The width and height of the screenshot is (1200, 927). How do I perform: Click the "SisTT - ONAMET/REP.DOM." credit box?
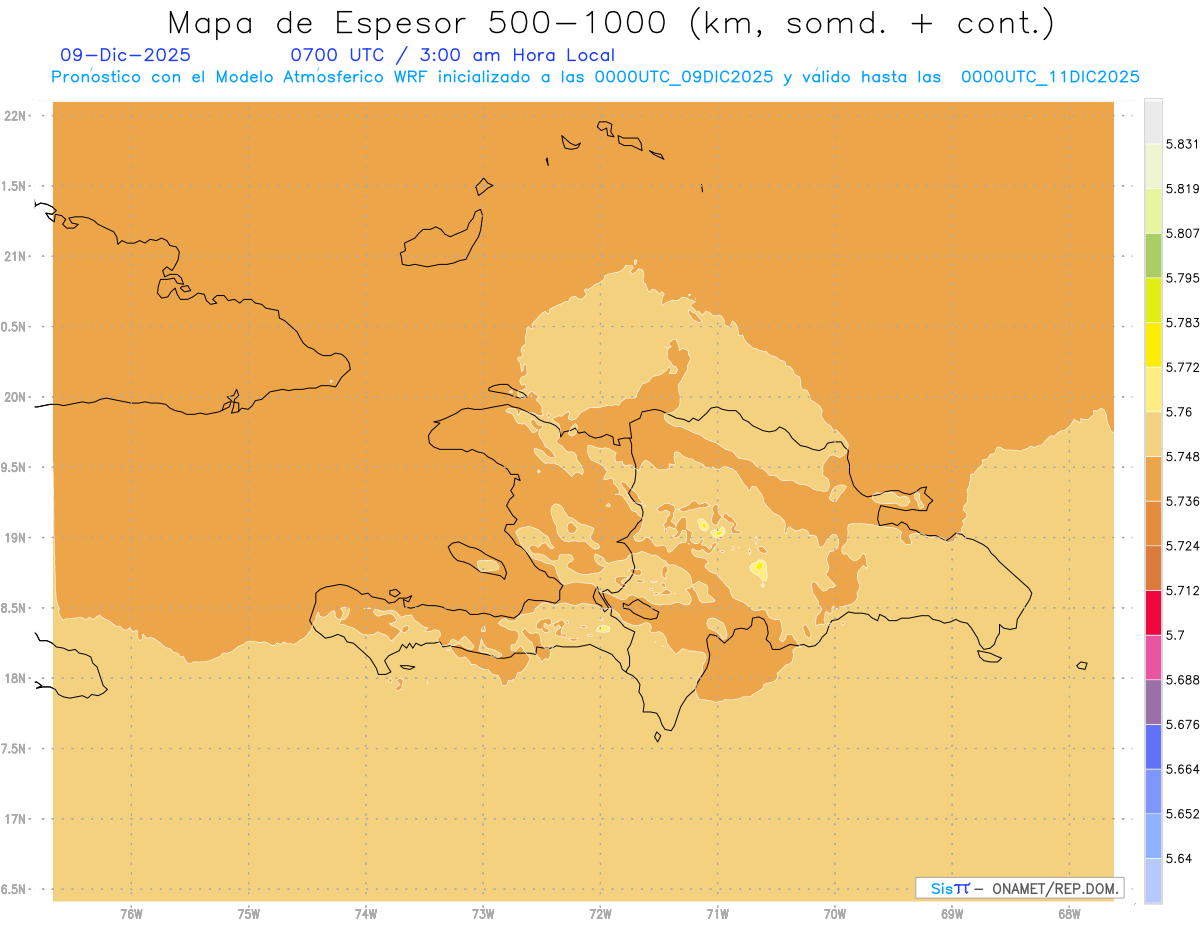pyautogui.click(x=1019, y=888)
